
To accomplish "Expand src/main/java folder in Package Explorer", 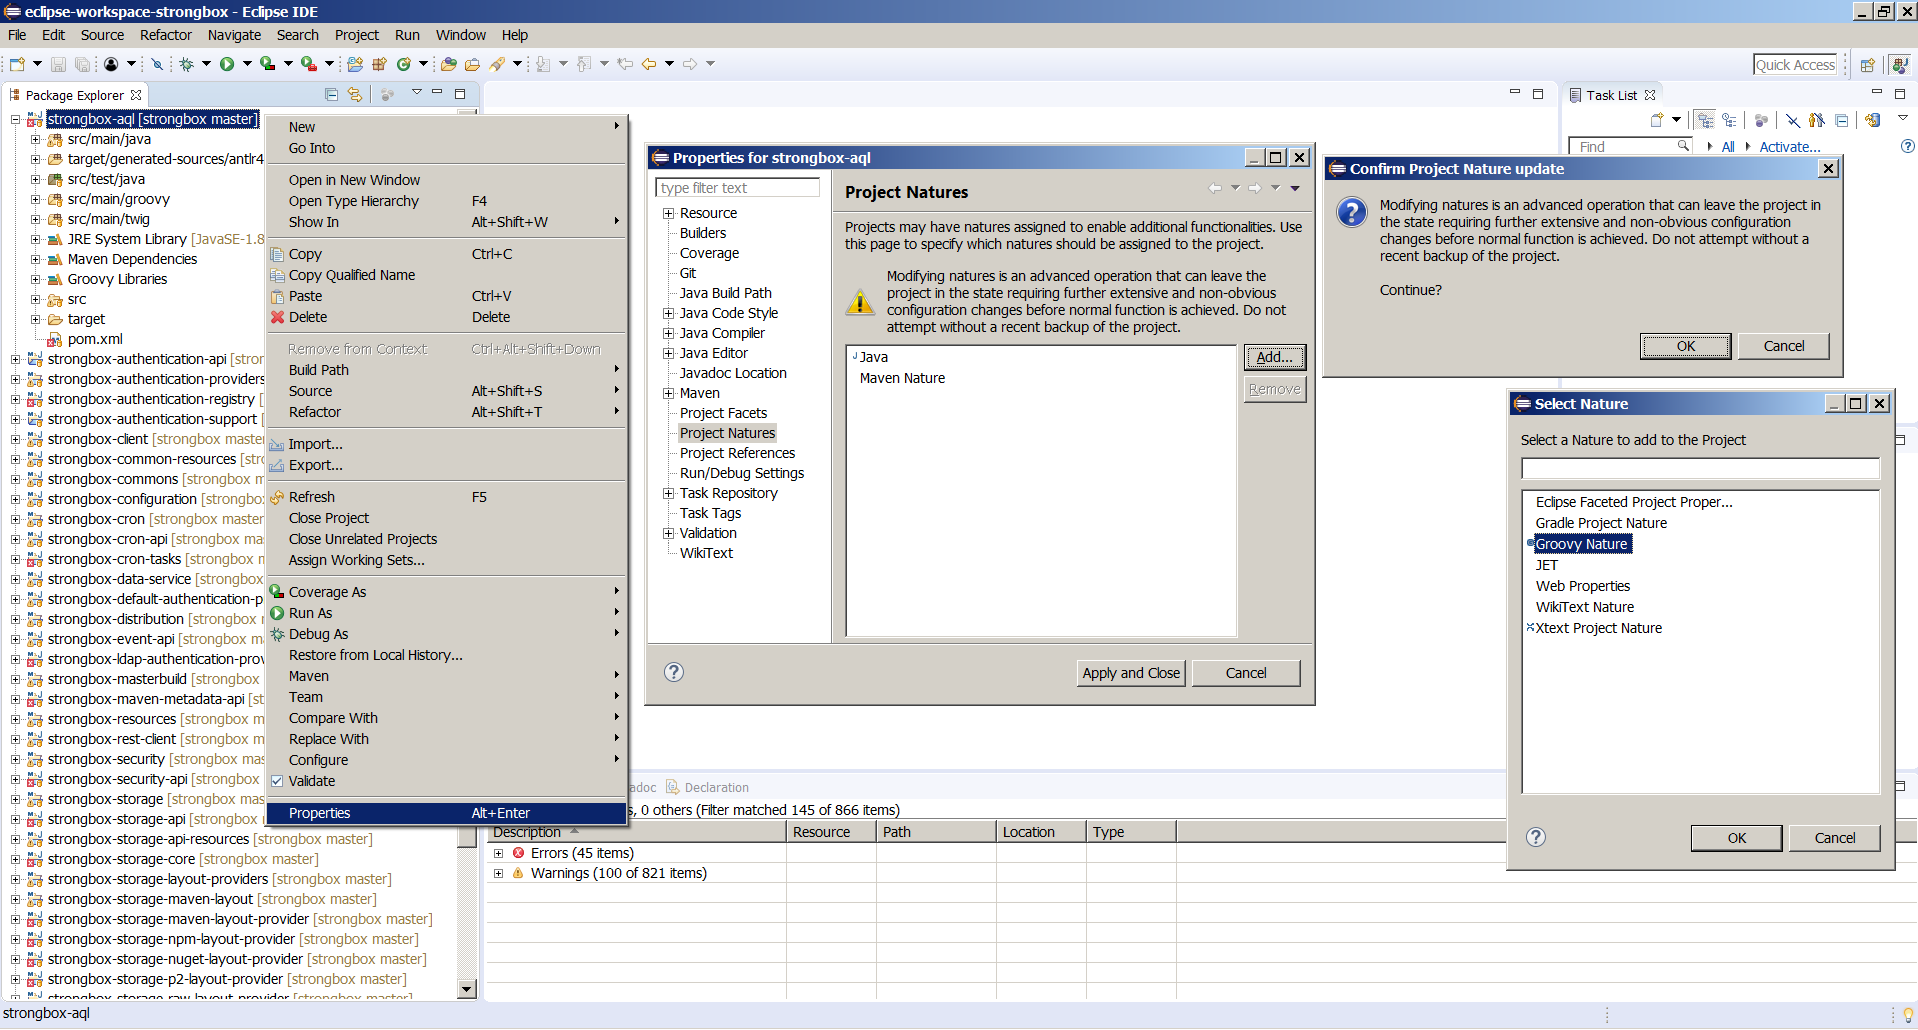I will pos(36,139).
